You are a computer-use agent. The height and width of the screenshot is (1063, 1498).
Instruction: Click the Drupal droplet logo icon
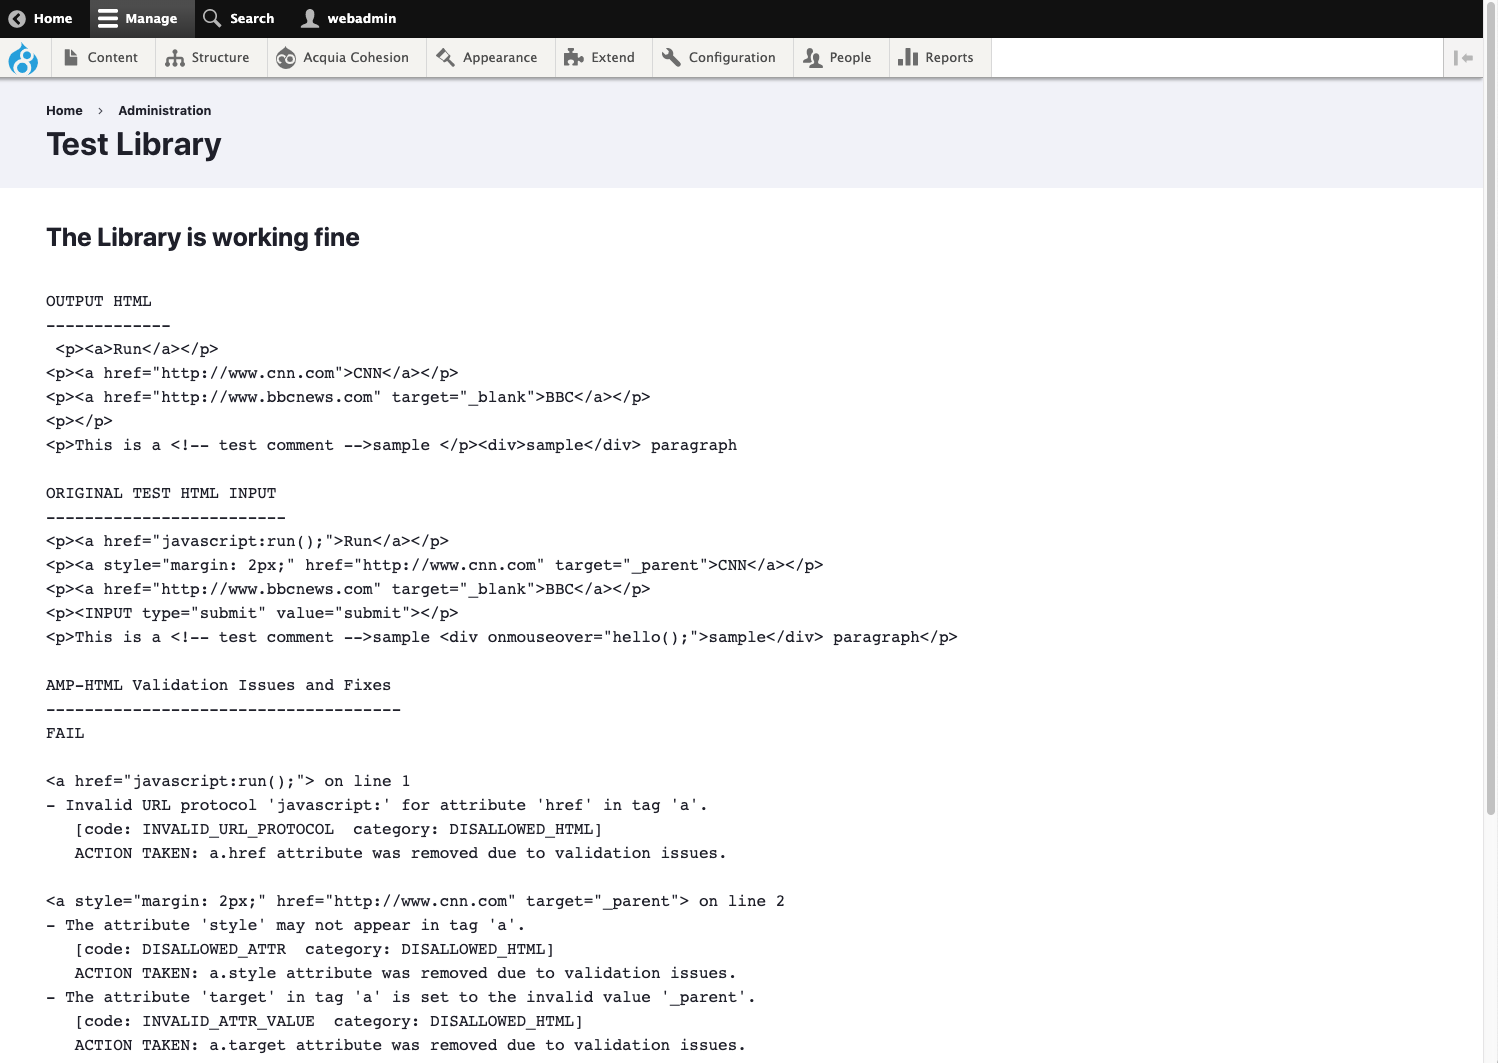coord(23,59)
